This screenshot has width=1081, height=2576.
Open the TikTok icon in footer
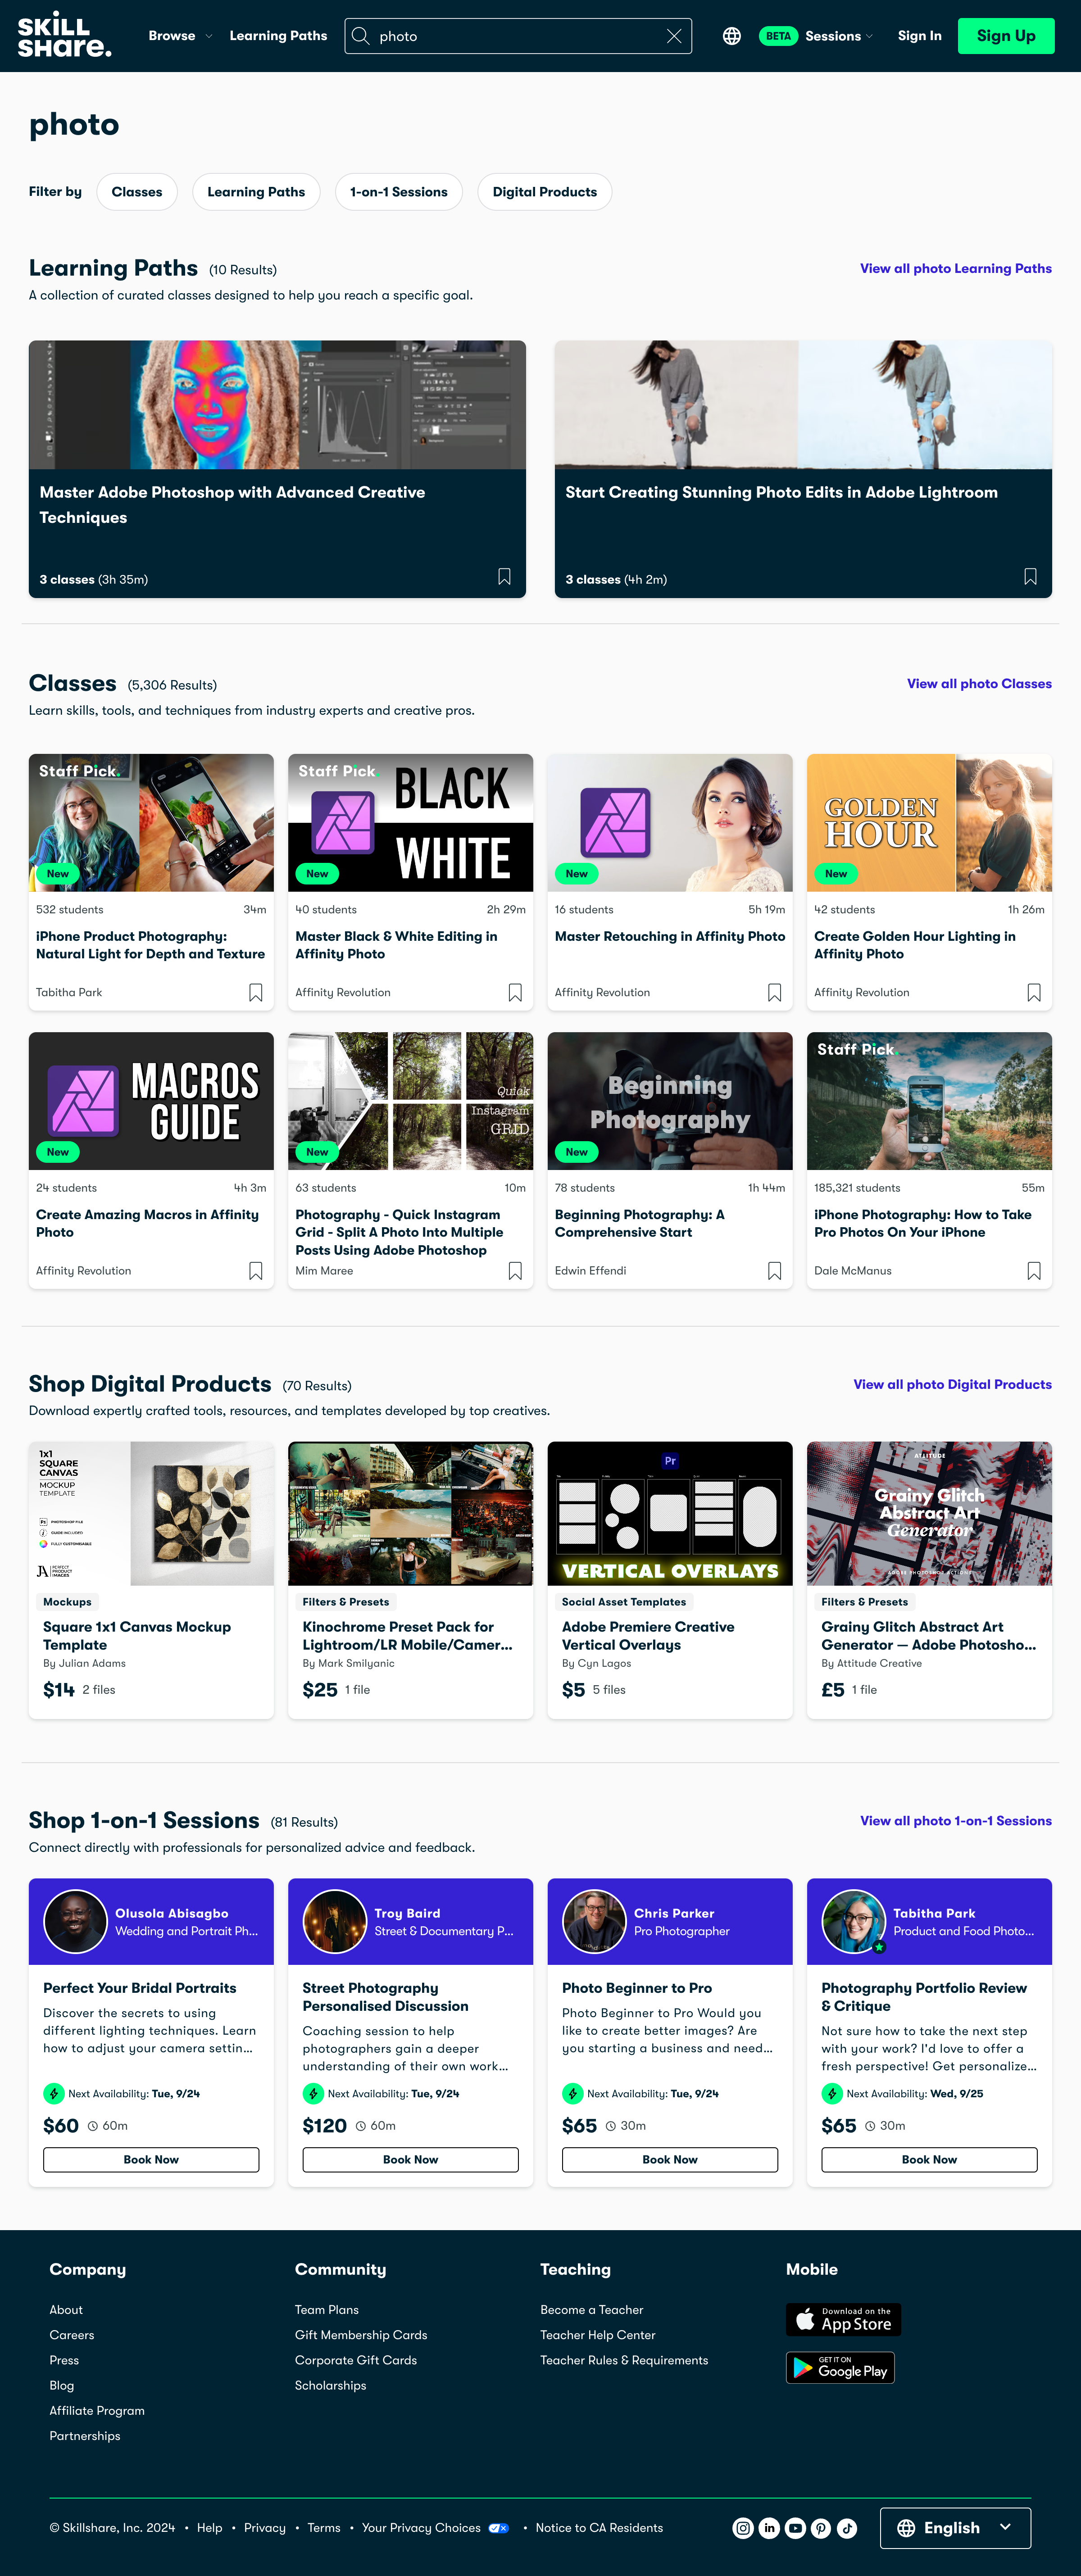pyautogui.click(x=847, y=2528)
